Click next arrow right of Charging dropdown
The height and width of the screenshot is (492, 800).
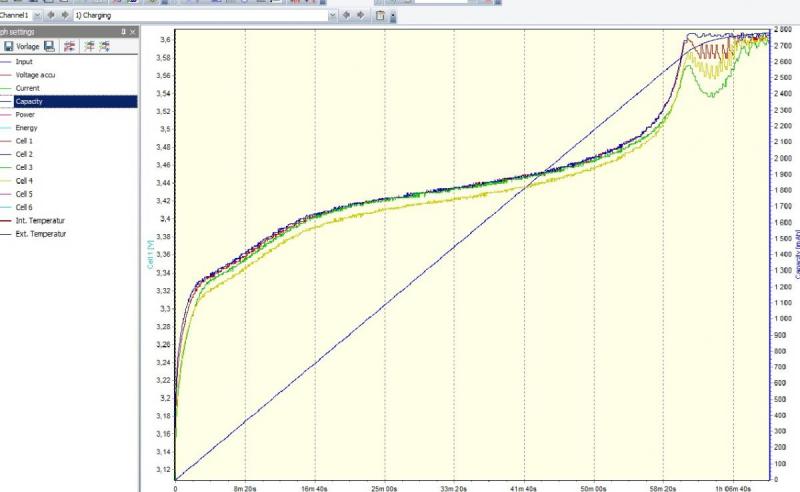pyautogui.click(x=361, y=16)
